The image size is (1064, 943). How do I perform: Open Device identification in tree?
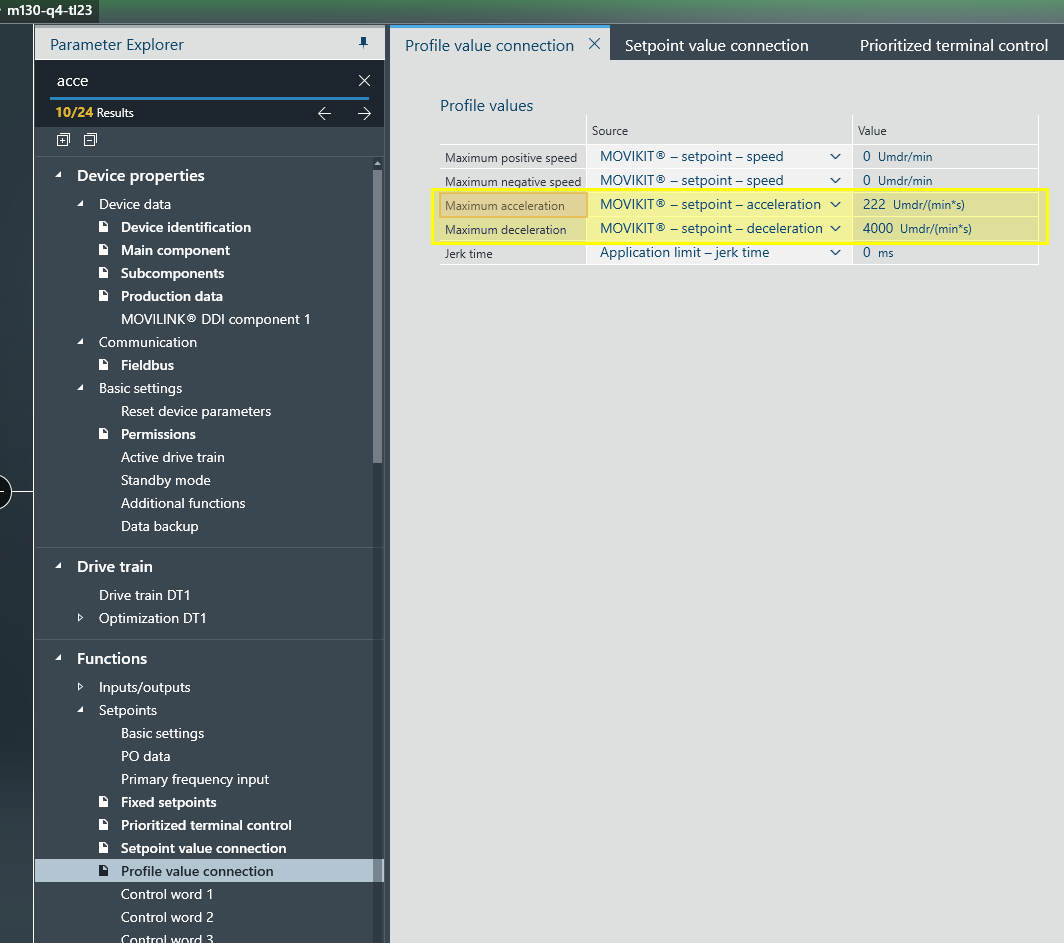[x=186, y=227]
